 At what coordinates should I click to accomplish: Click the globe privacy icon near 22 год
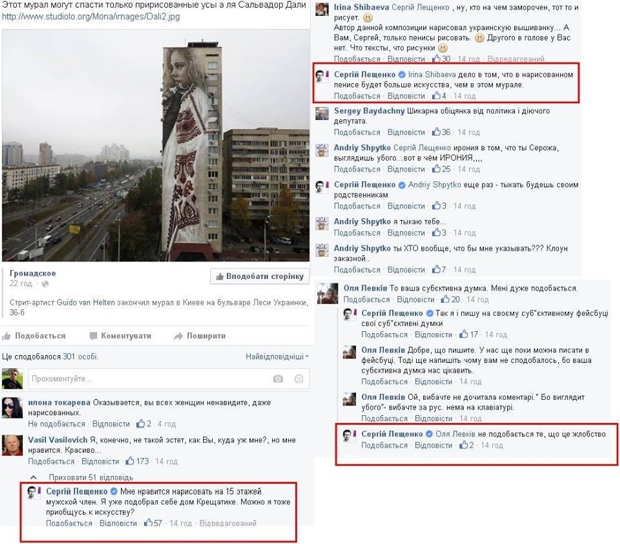coord(45,284)
